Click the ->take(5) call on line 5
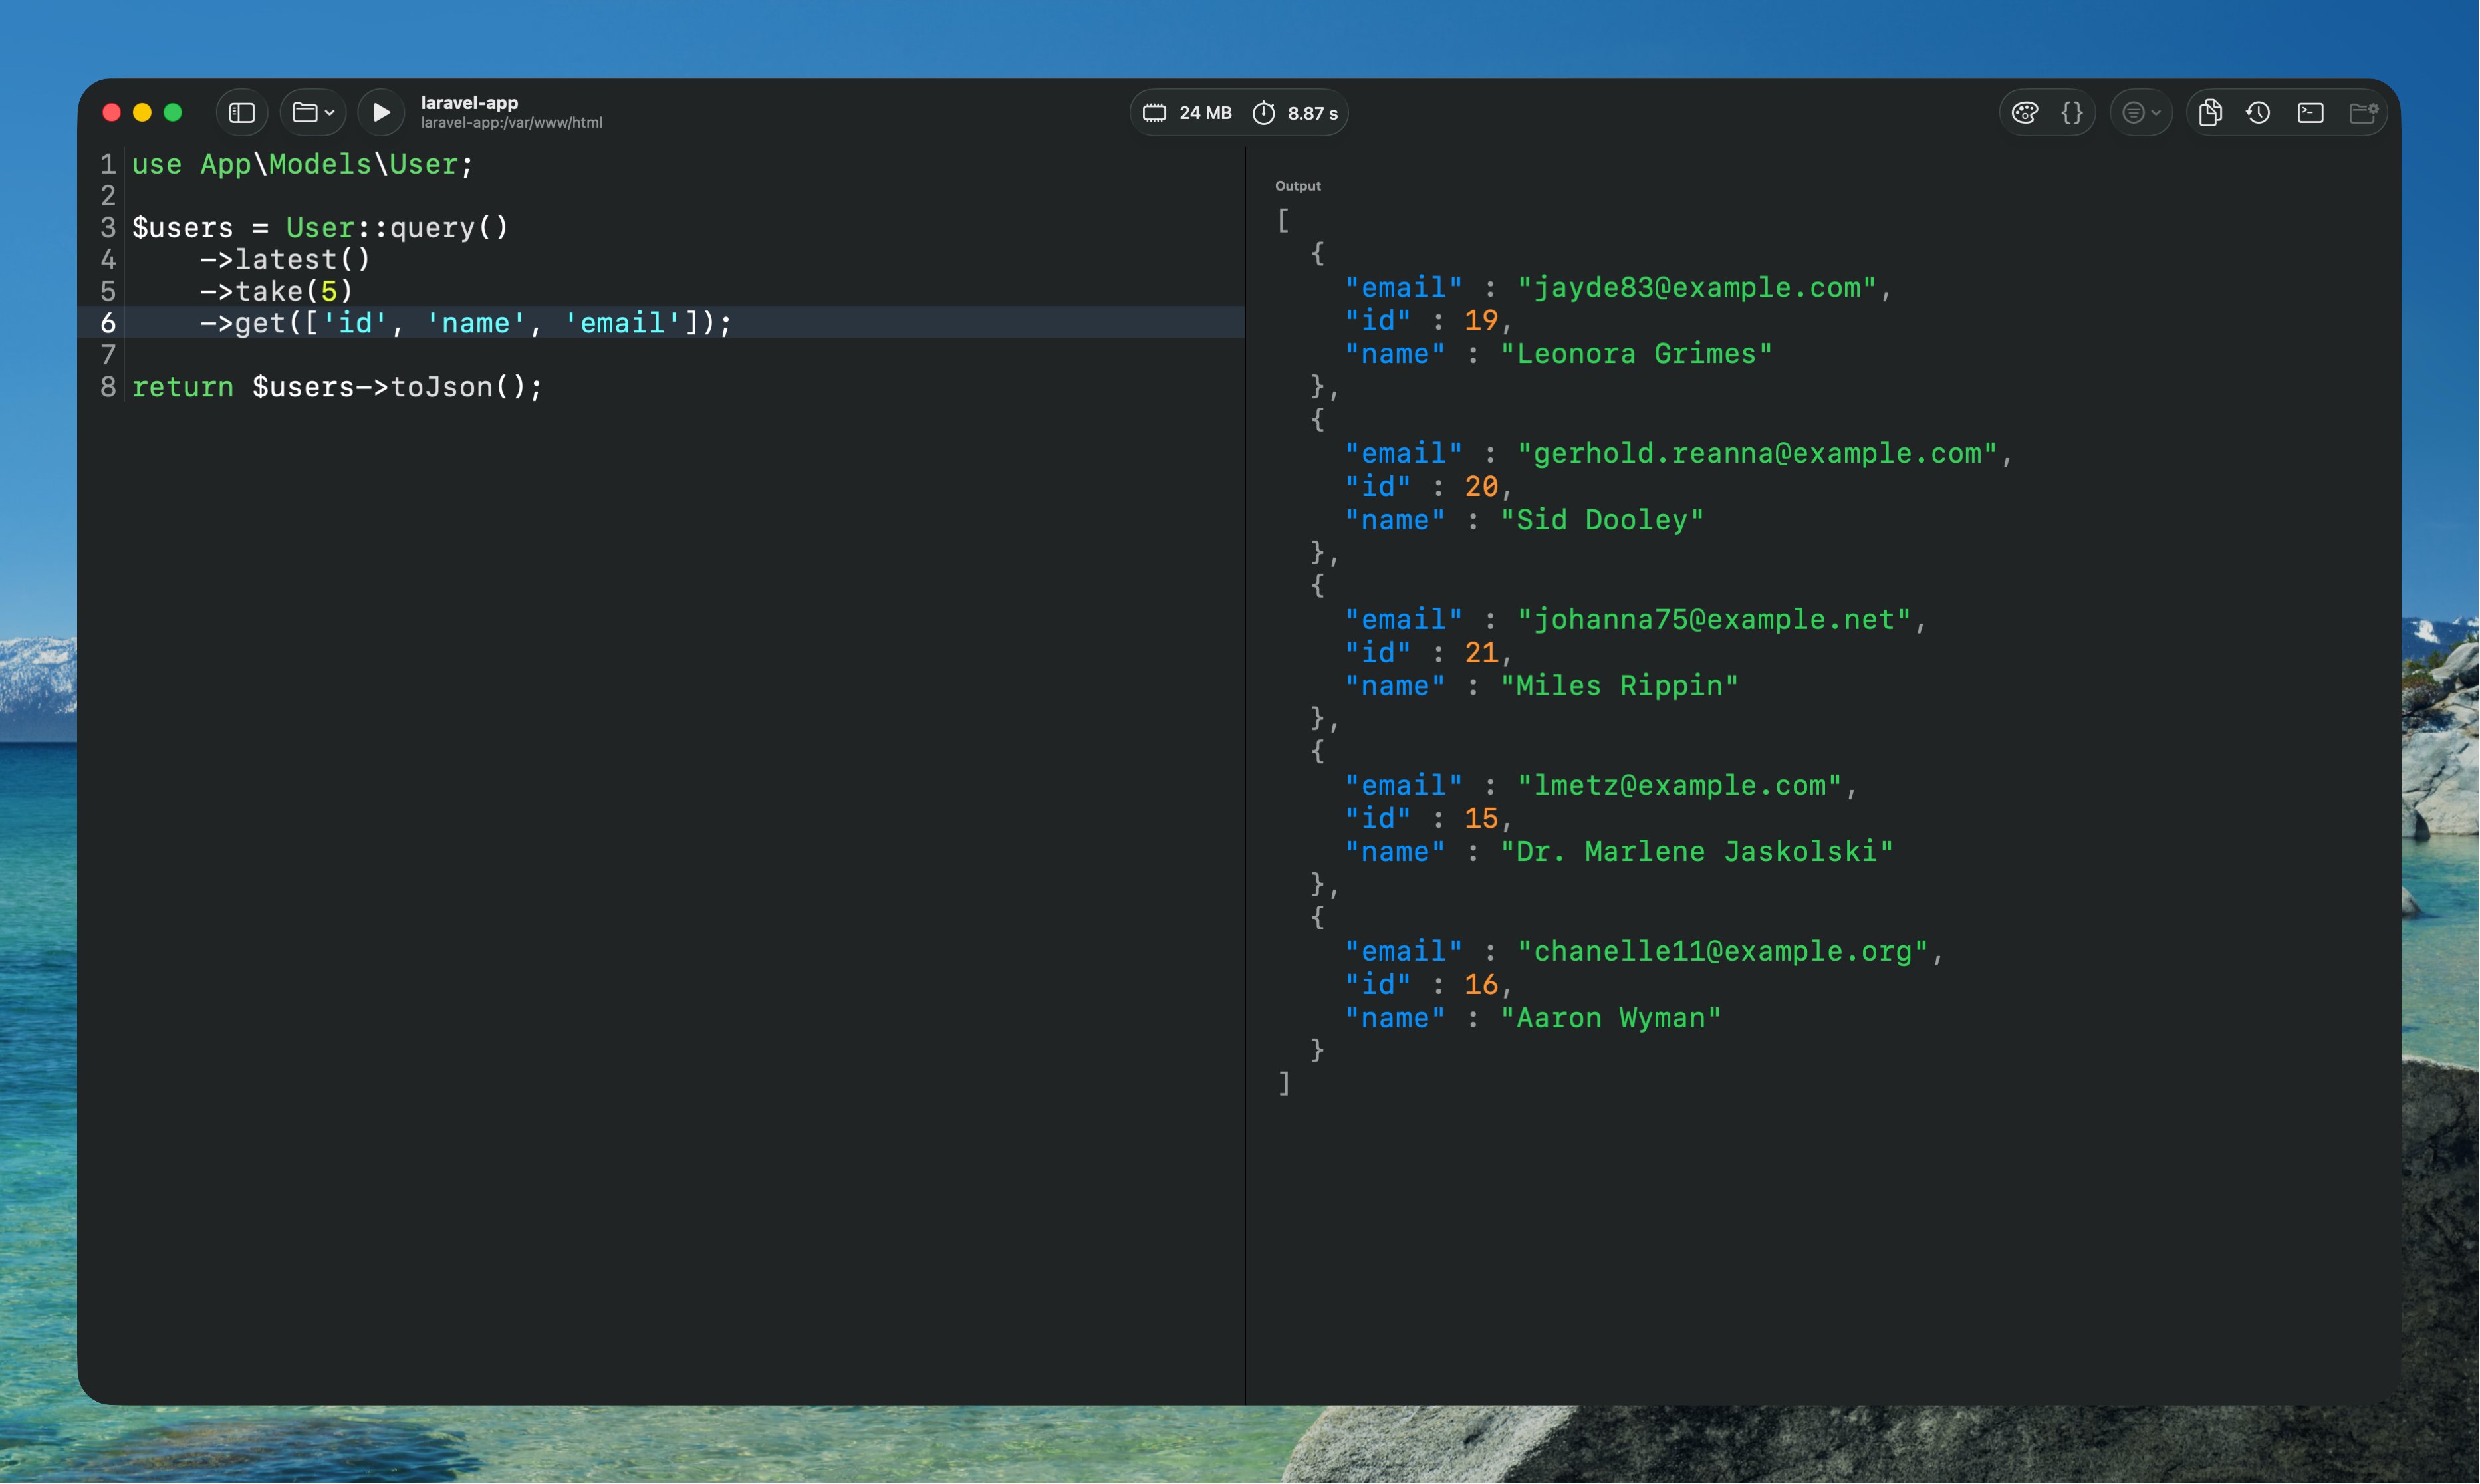The image size is (2480, 1484). click(277, 292)
